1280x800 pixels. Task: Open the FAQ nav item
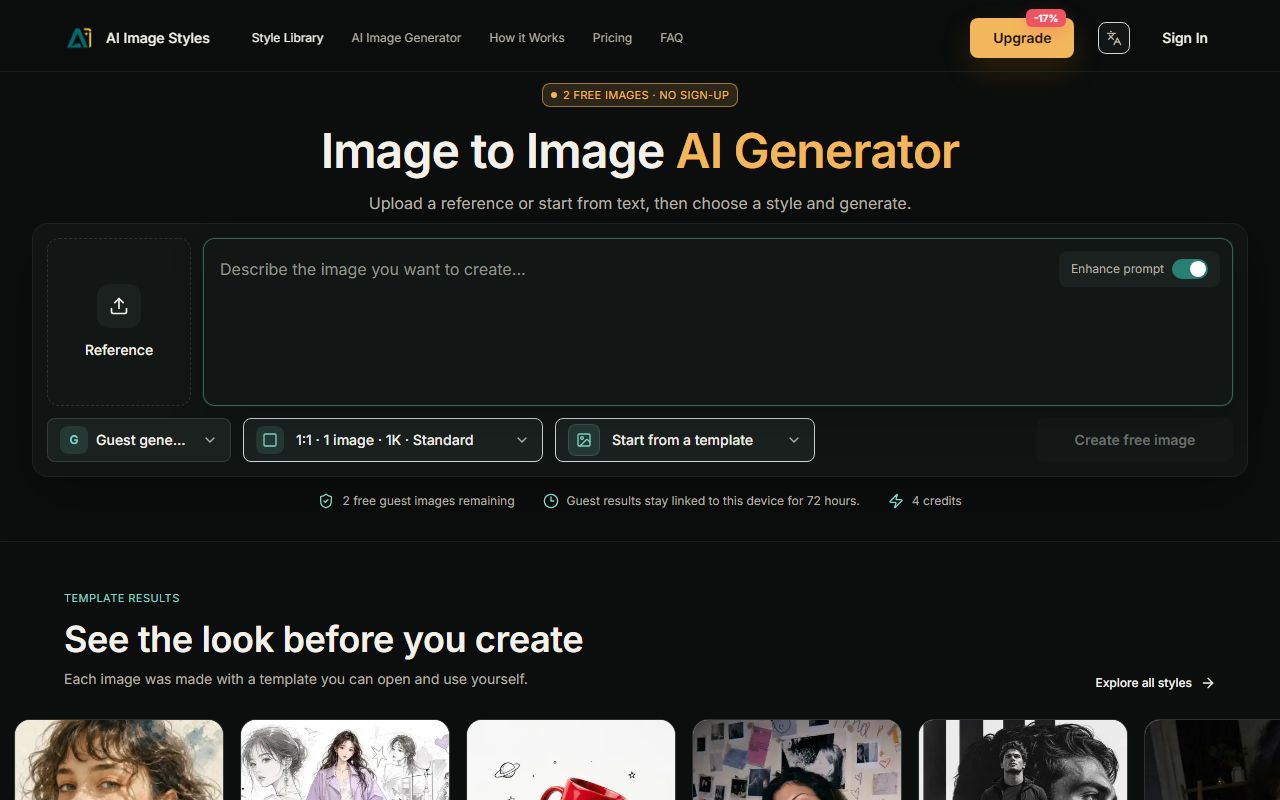pyautogui.click(x=672, y=38)
